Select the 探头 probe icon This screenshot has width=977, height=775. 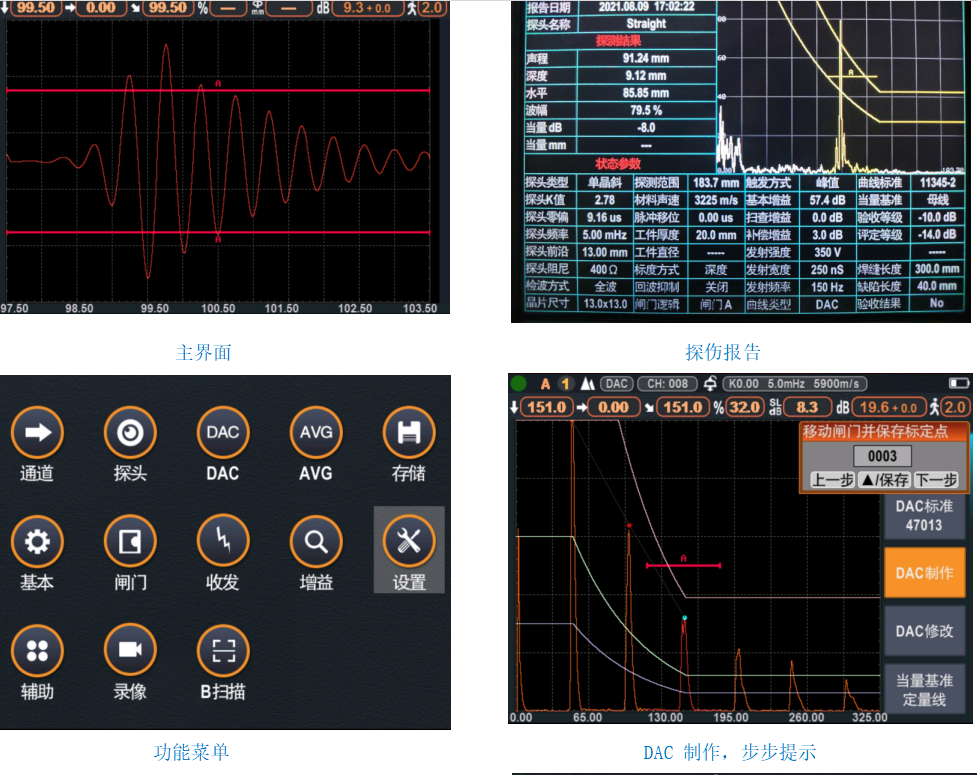(130, 433)
